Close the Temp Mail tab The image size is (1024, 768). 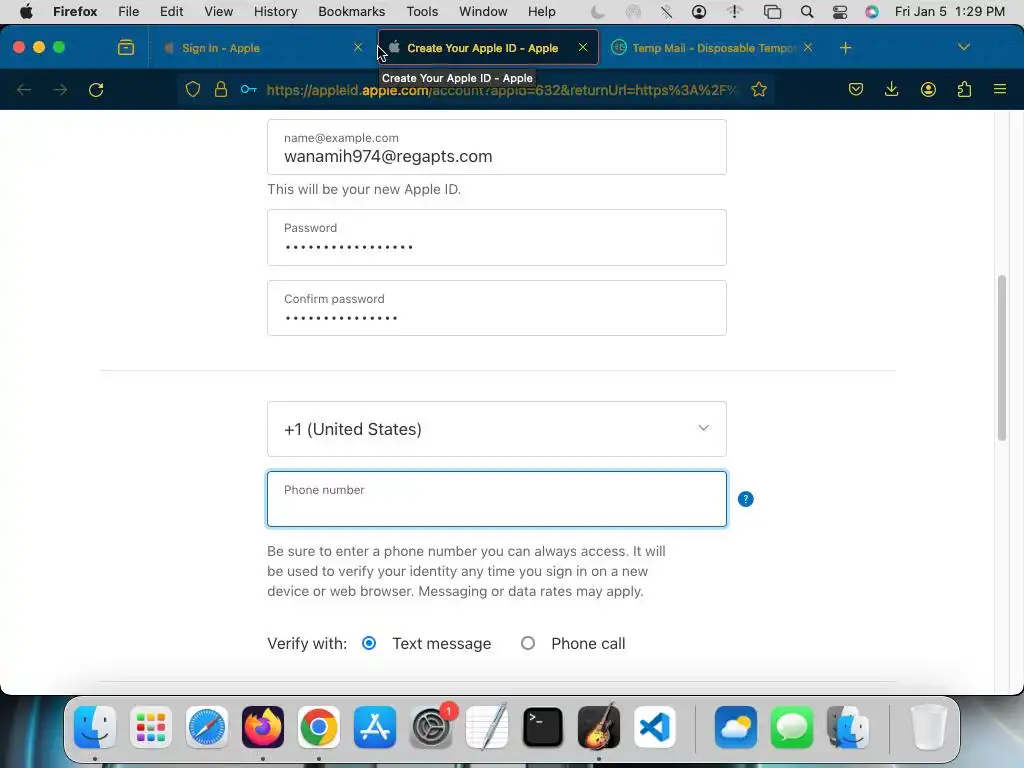[x=808, y=47]
